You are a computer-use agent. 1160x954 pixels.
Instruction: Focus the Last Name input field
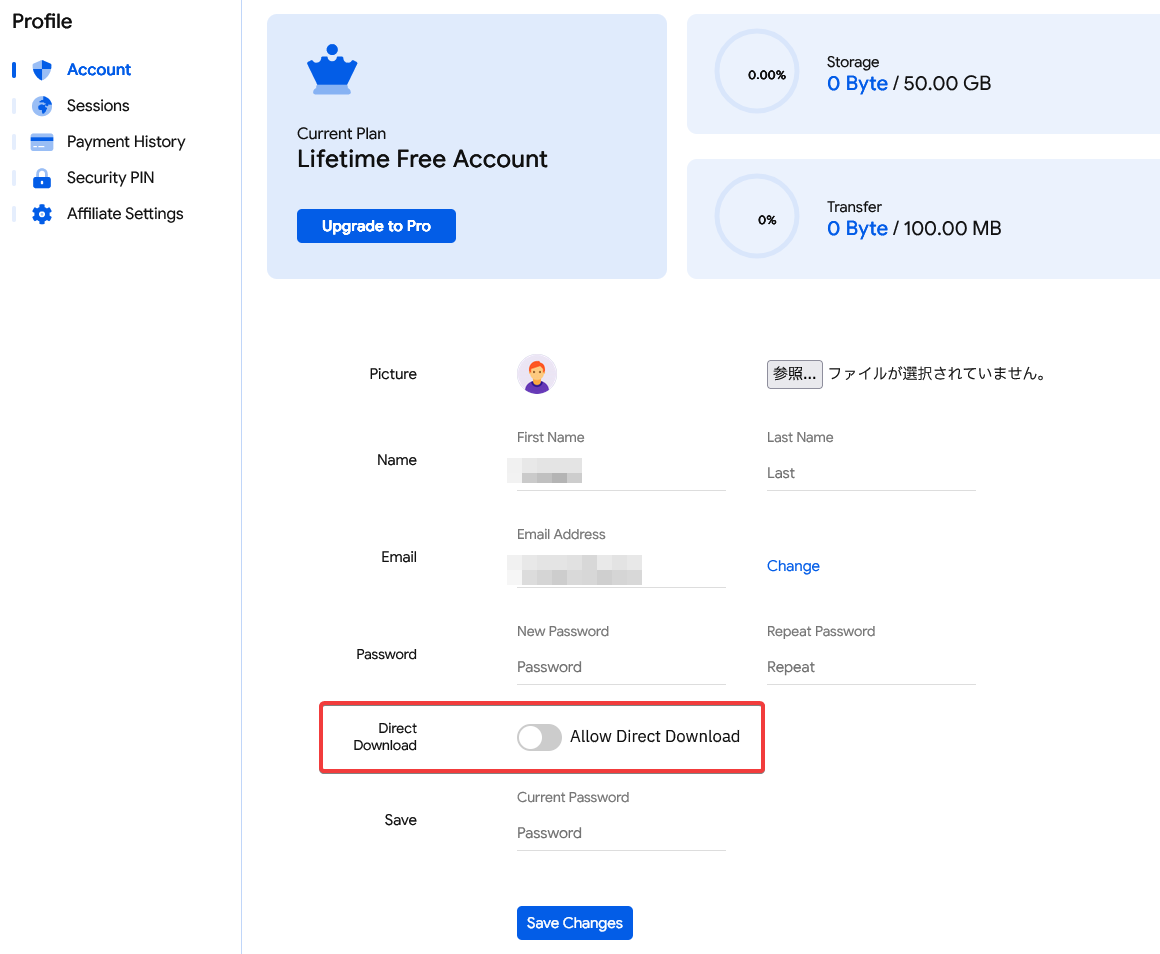(870, 473)
